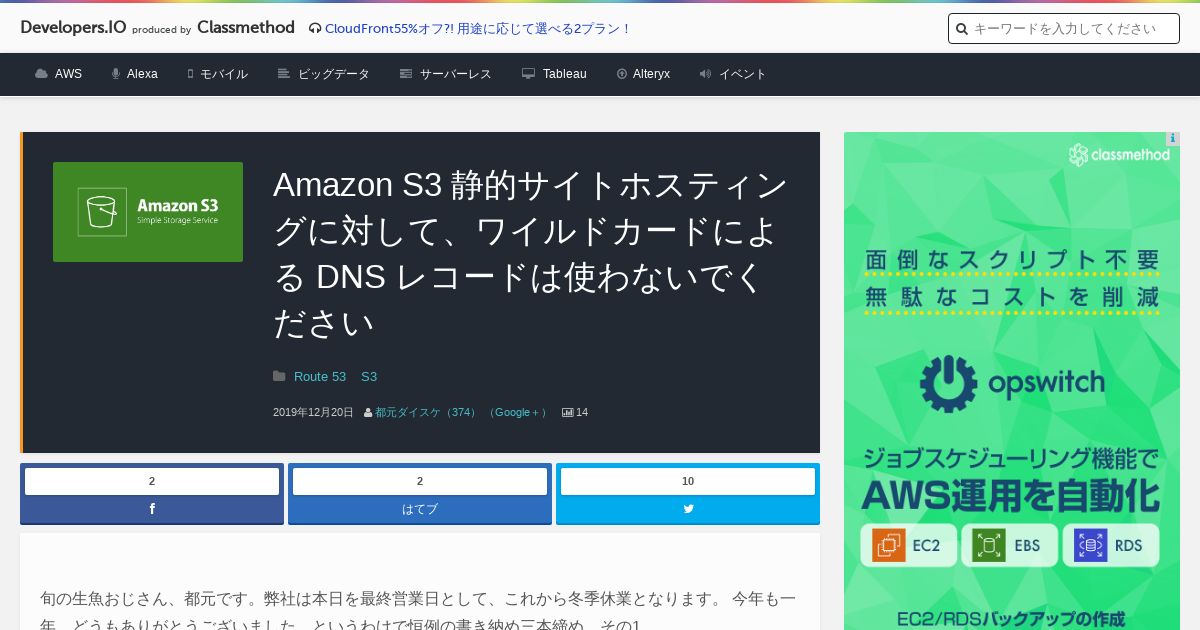Click the view count chart icon
This screenshot has height=630, width=1200.
(x=568, y=412)
